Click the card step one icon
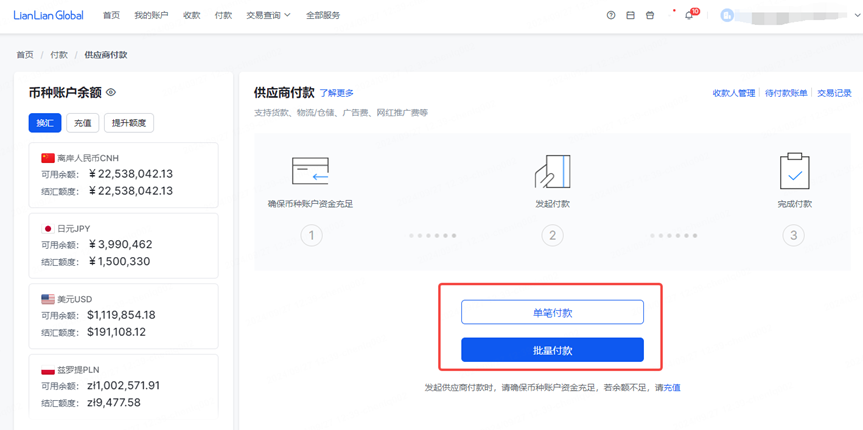This screenshot has height=430, width=863. pos(310,171)
